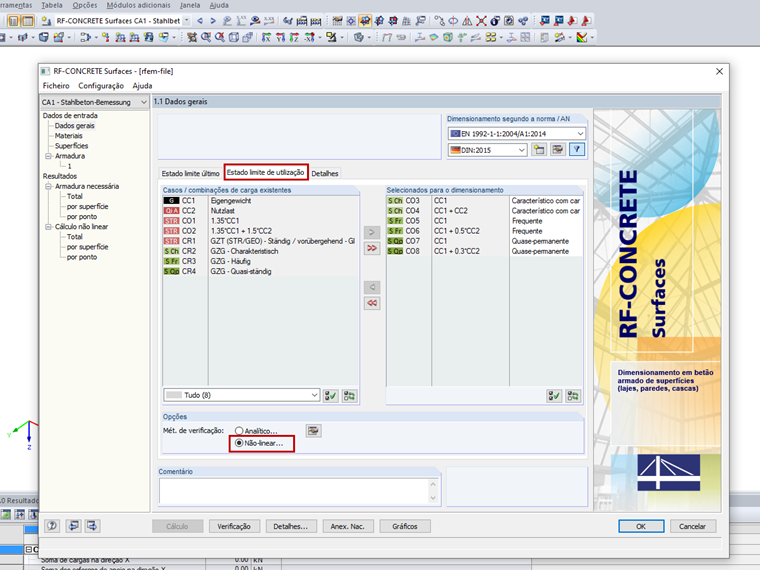Create new national annex icon

point(539,150)
